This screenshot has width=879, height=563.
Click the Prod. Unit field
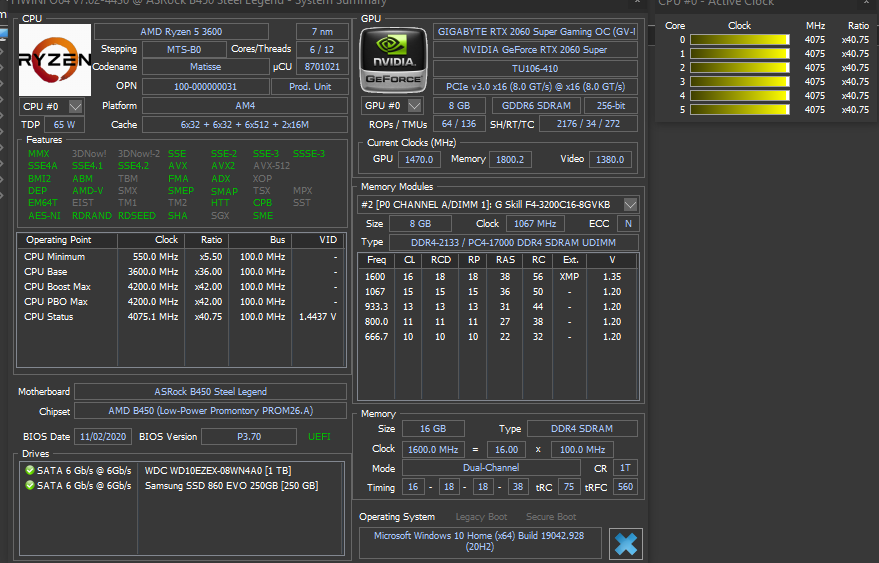point(310,87)
